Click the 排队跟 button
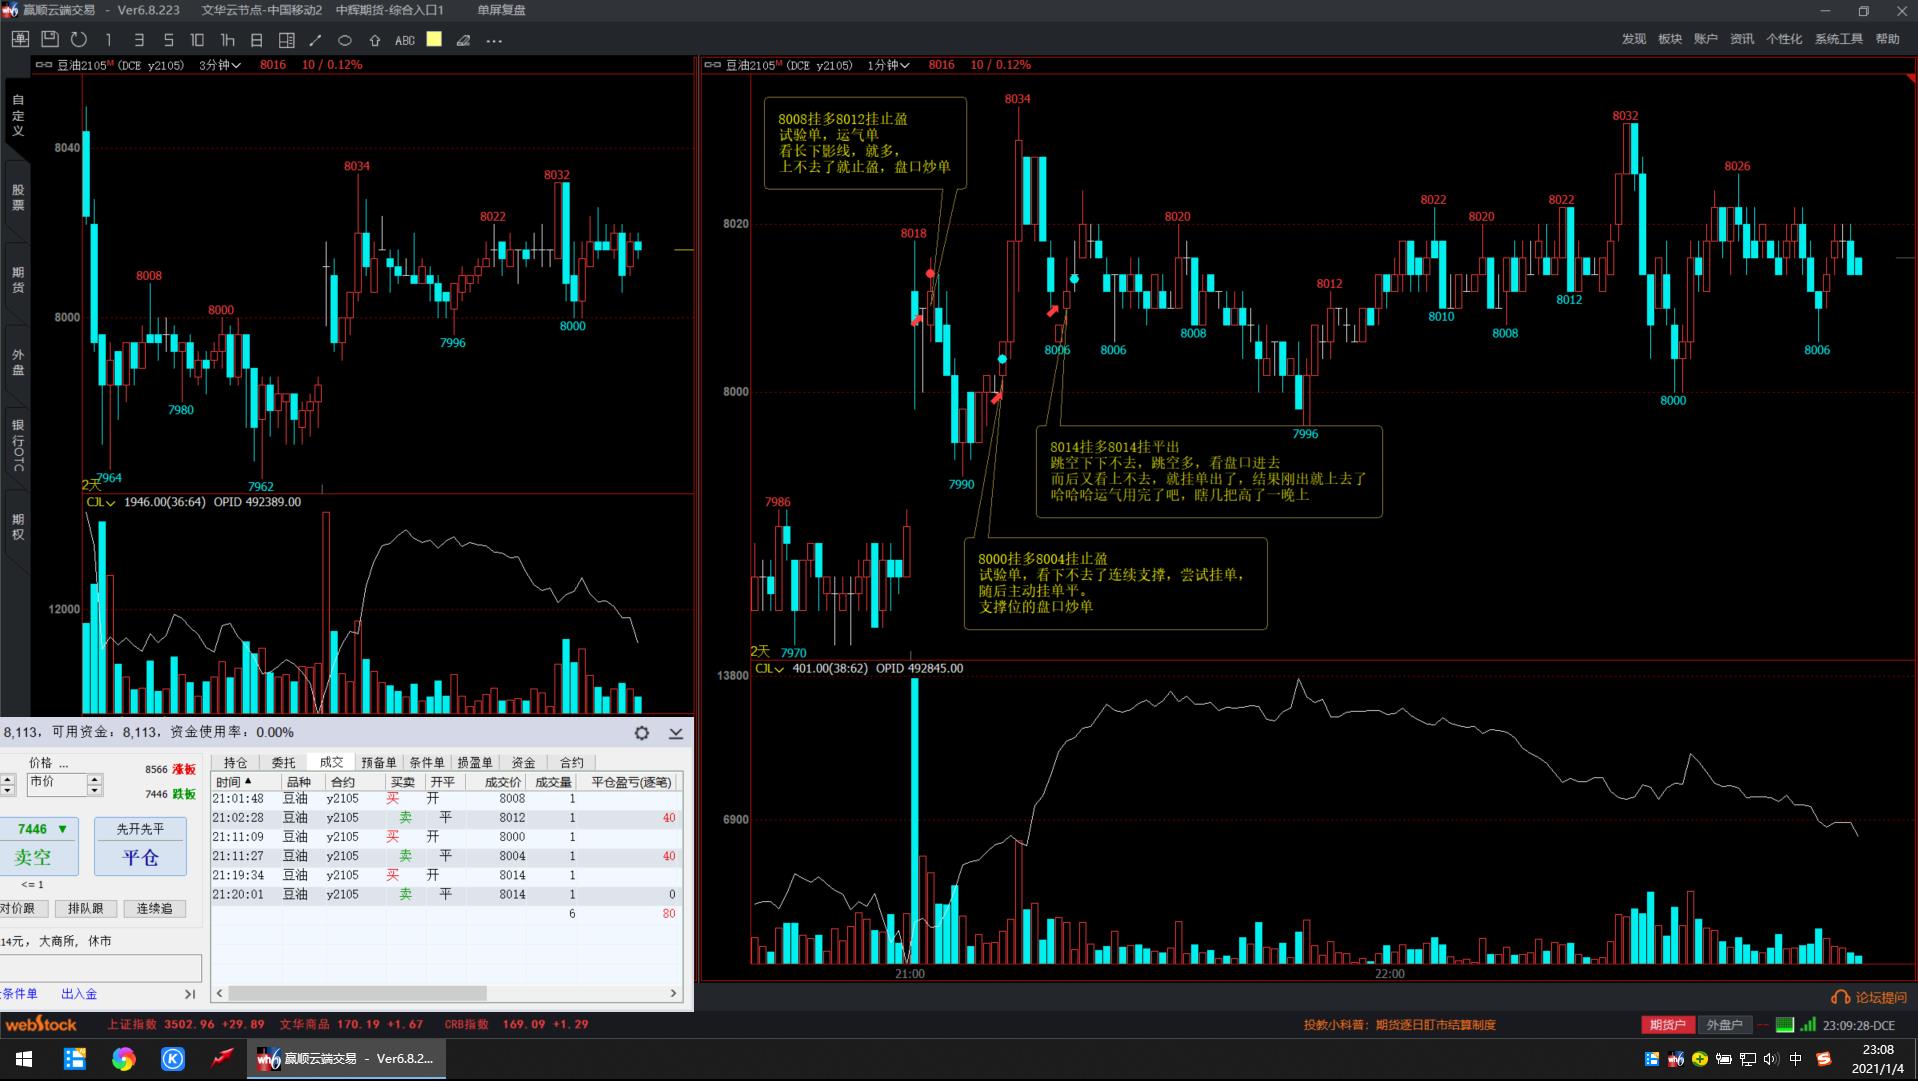This screenshot has height=1081, width=1918. (86, 908)
